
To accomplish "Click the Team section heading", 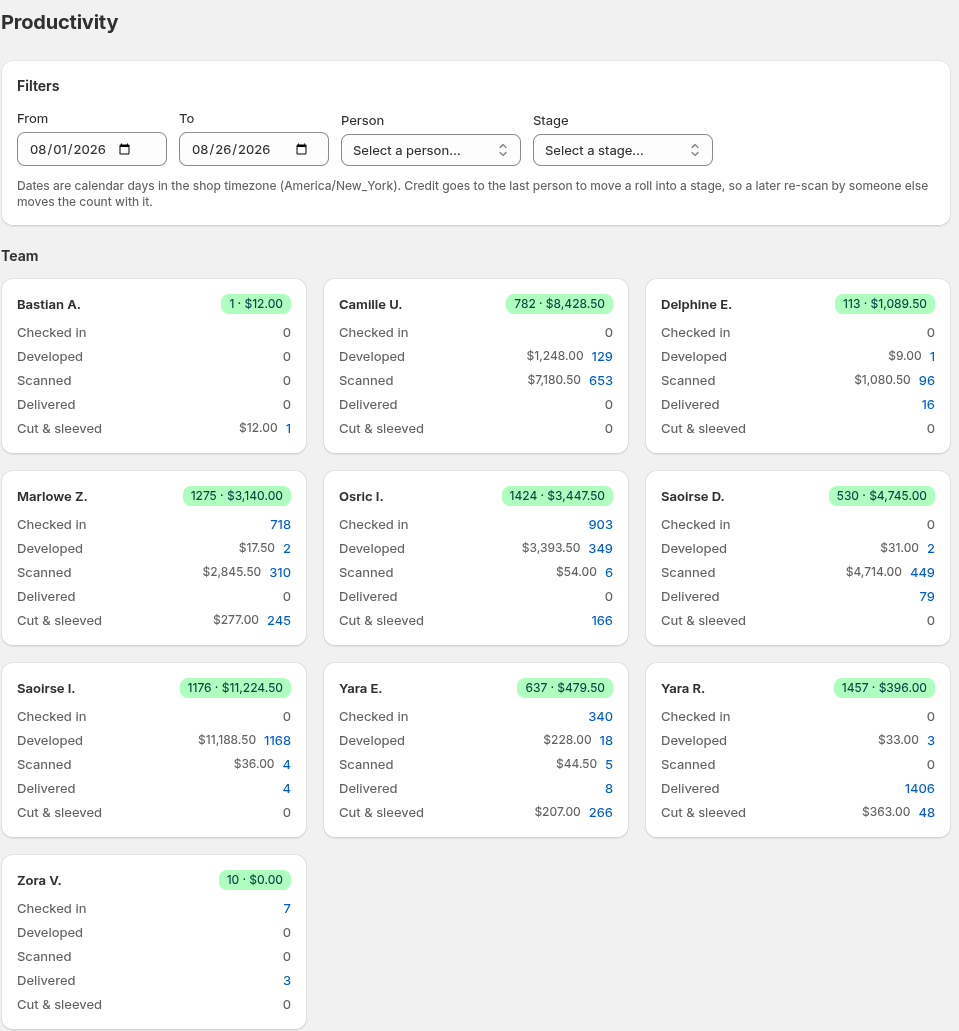I will [20, 256].
